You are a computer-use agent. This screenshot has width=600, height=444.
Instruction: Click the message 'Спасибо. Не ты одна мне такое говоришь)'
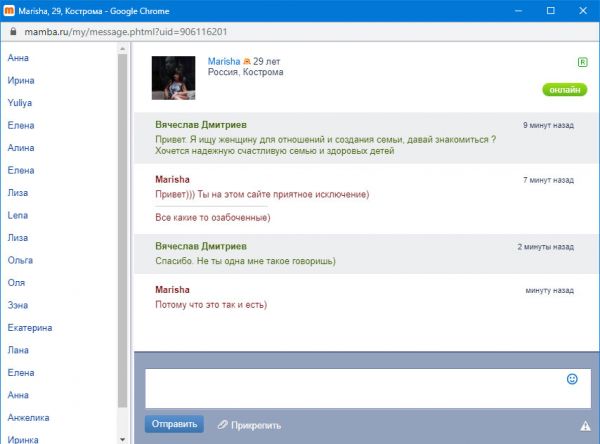coord(245,261)
